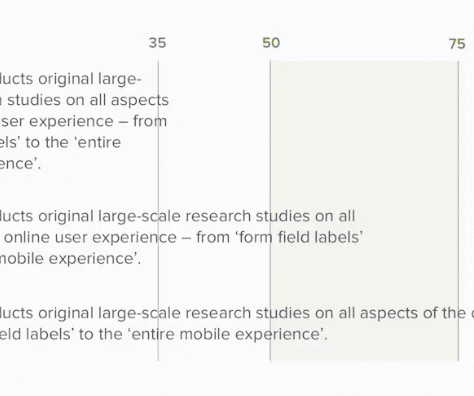This screenshot has width=474, height=396.
Task: Select the vertical guide line under 75
Action: 458,211
